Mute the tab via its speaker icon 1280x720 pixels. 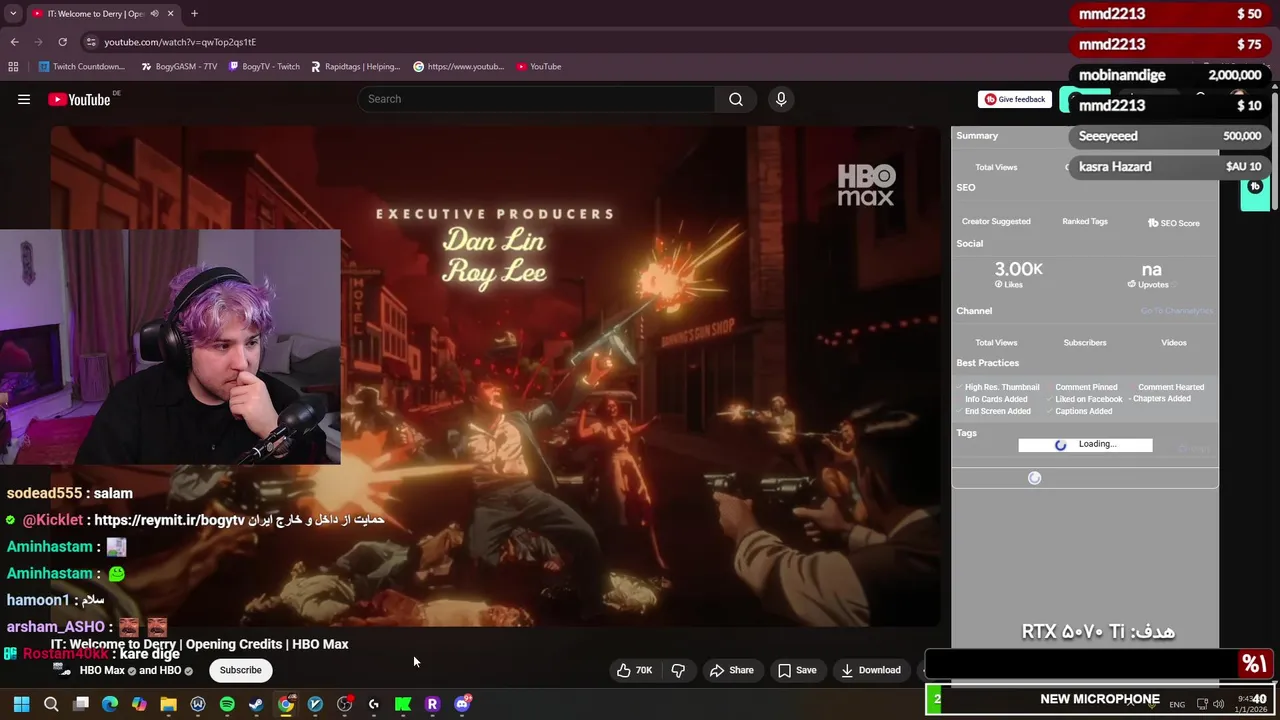pyautogui.click(x=153, y=14)
